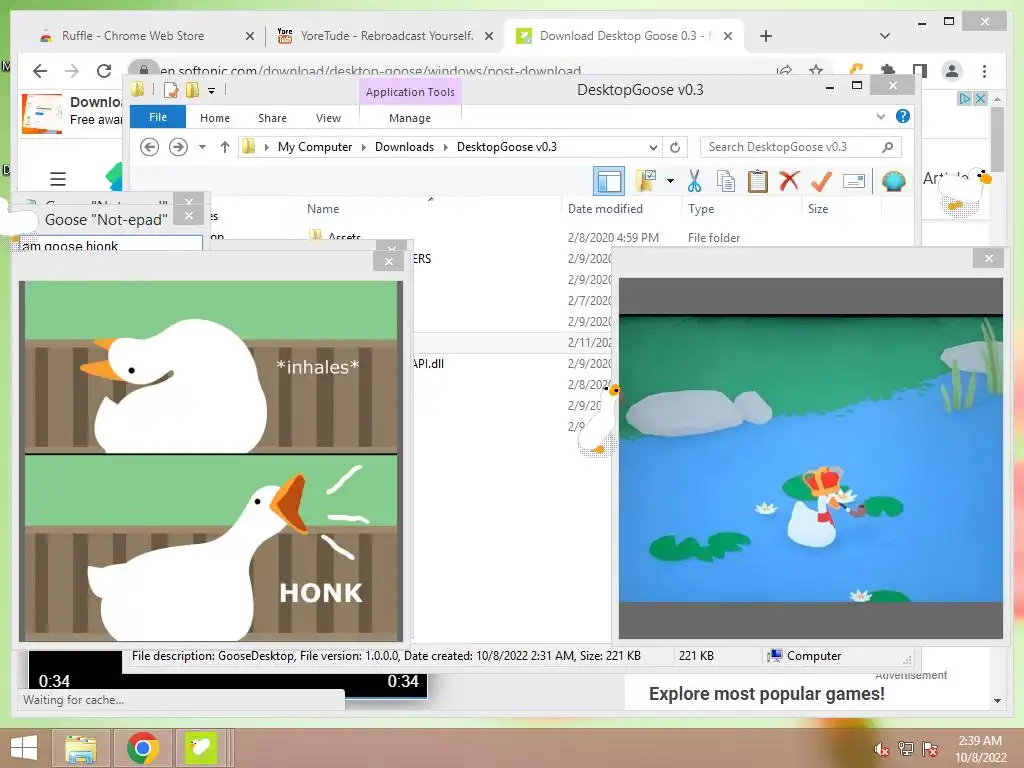Viewport: 1024px width, 768px height.
Task: Switch to the Home ribbon tab
Action: pos(215,118)
